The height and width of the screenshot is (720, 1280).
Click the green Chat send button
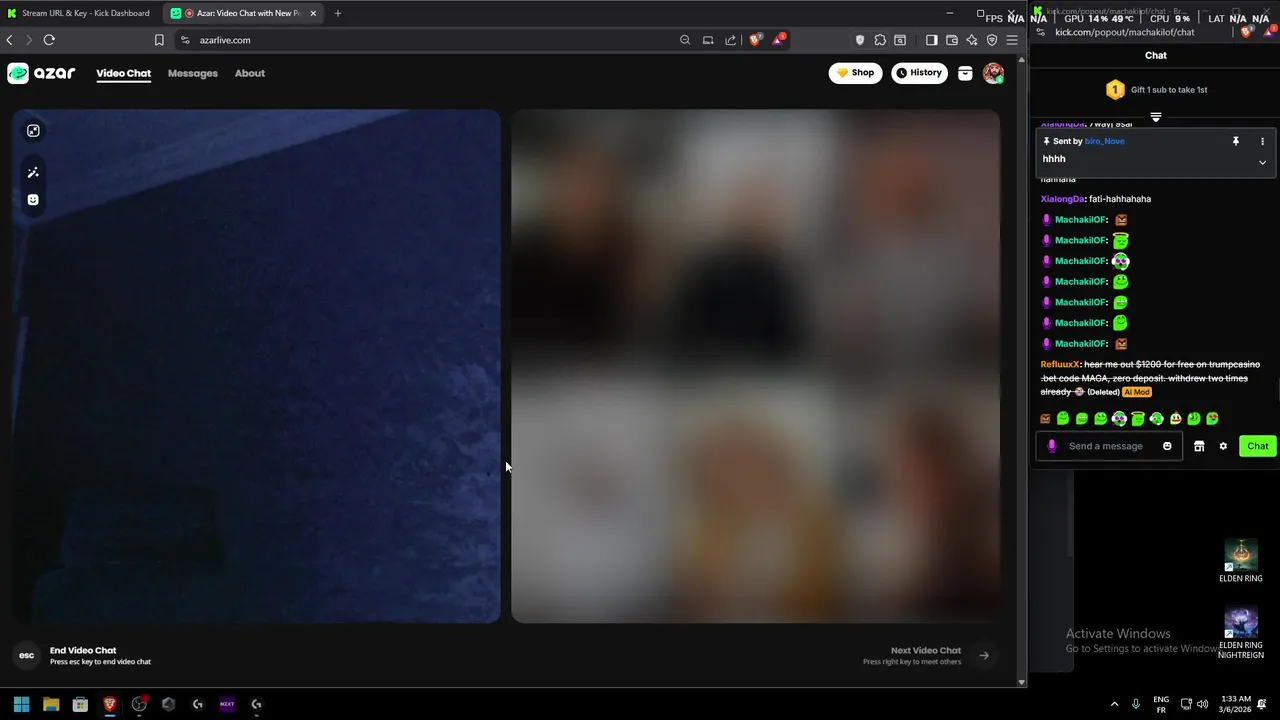pos(1257,446)
